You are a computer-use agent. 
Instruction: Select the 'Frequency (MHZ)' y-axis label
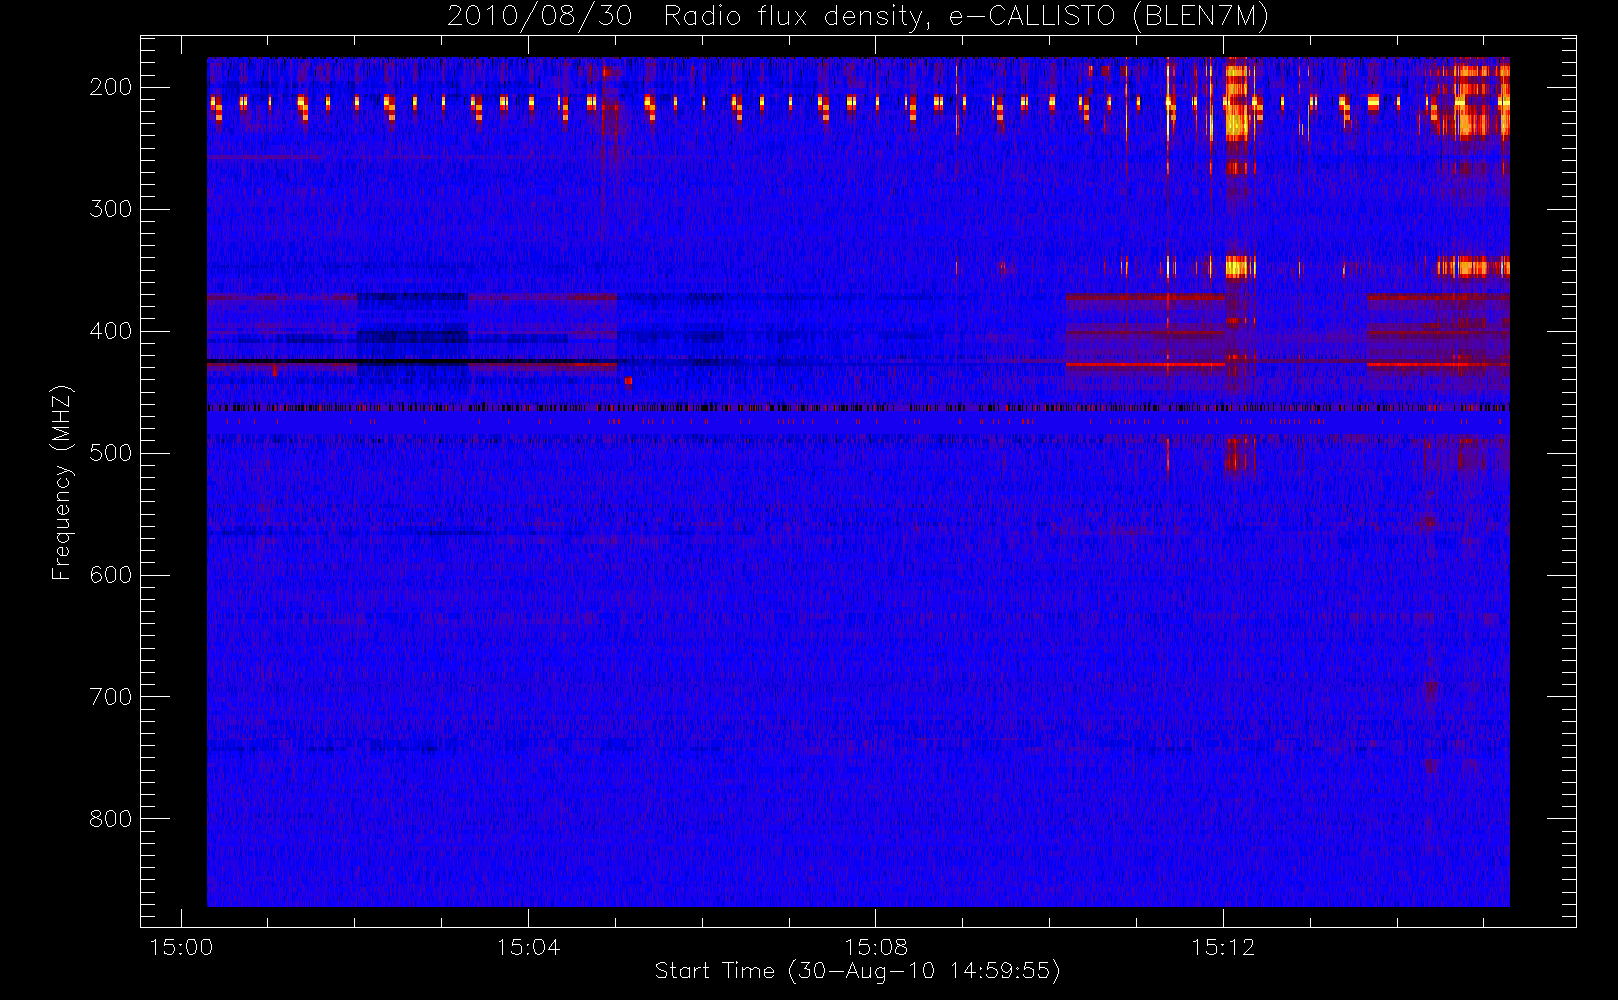(62, 482)
